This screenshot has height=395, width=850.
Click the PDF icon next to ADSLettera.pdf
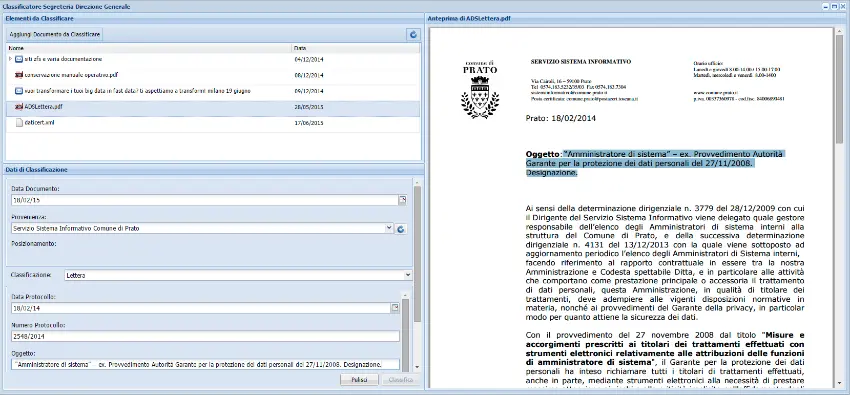click(18, 107)
